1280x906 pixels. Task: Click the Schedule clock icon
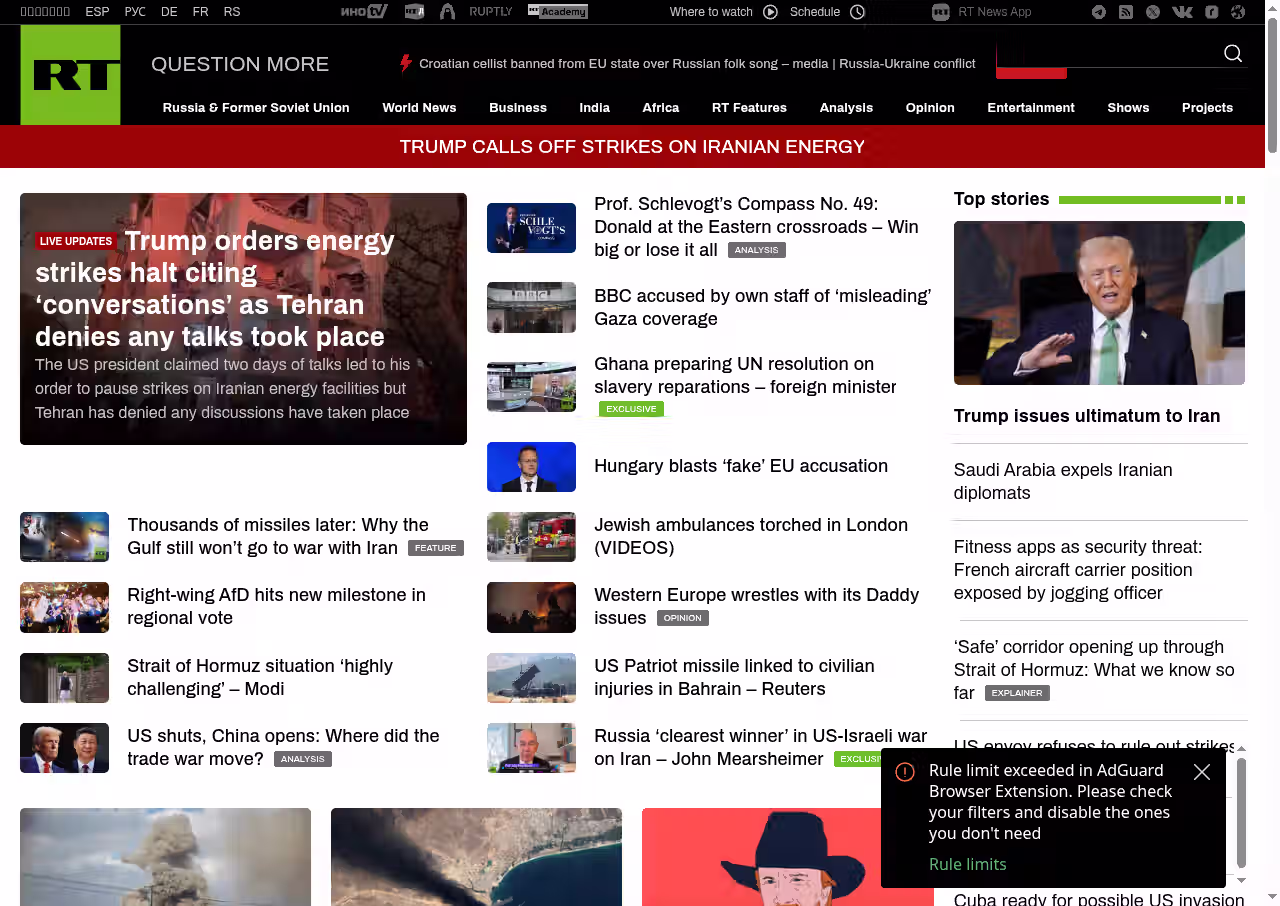click(857, 12)
